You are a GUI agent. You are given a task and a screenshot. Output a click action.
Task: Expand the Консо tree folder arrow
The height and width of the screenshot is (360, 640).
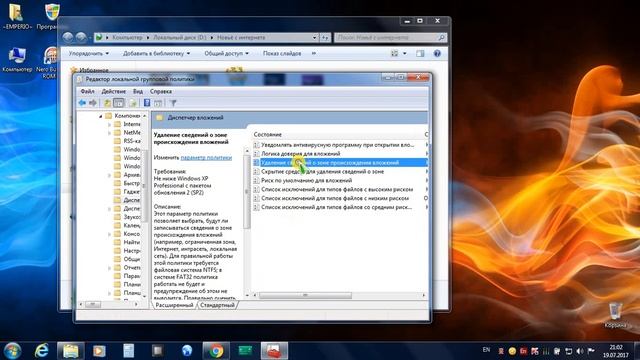[x=109, y=234]
